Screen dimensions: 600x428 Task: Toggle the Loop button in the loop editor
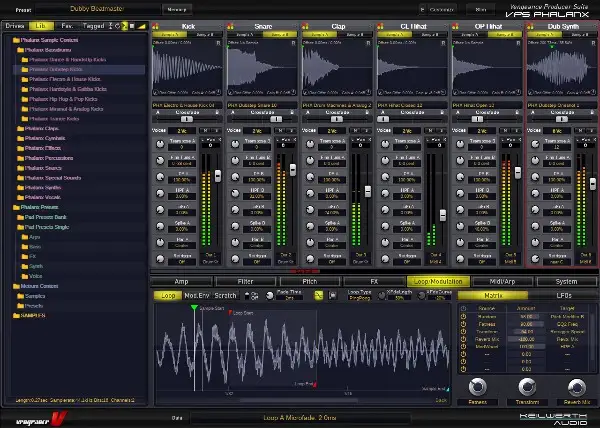[167, 296]
